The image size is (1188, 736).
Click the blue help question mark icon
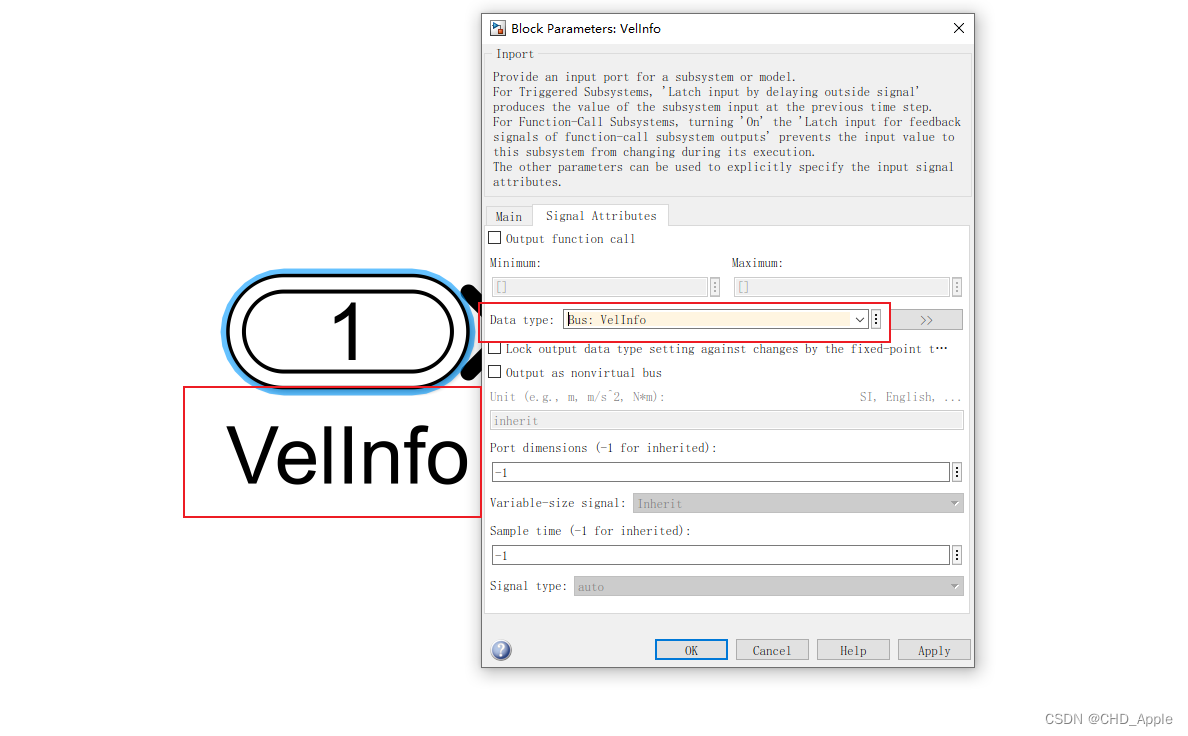click(x=501, y=650)
